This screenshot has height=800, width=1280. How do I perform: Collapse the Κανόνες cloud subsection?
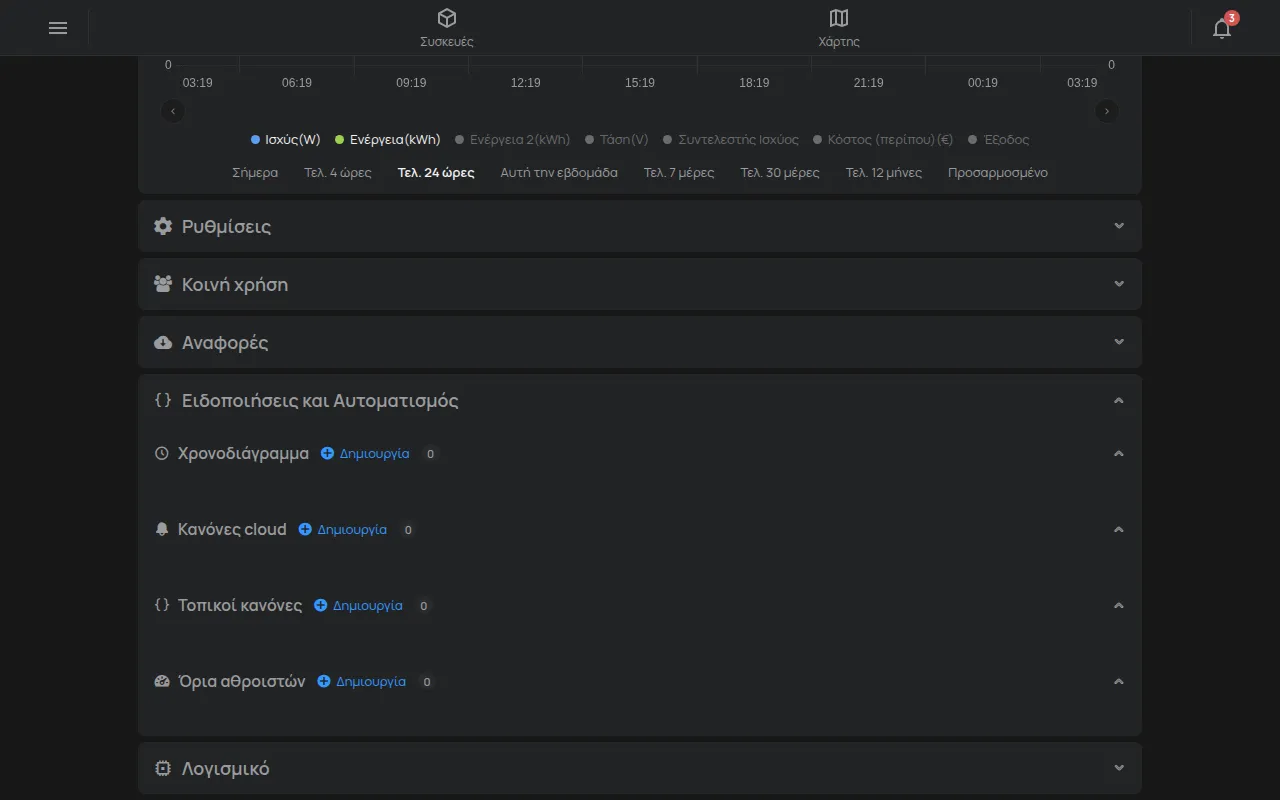(x=1119, y=529)
